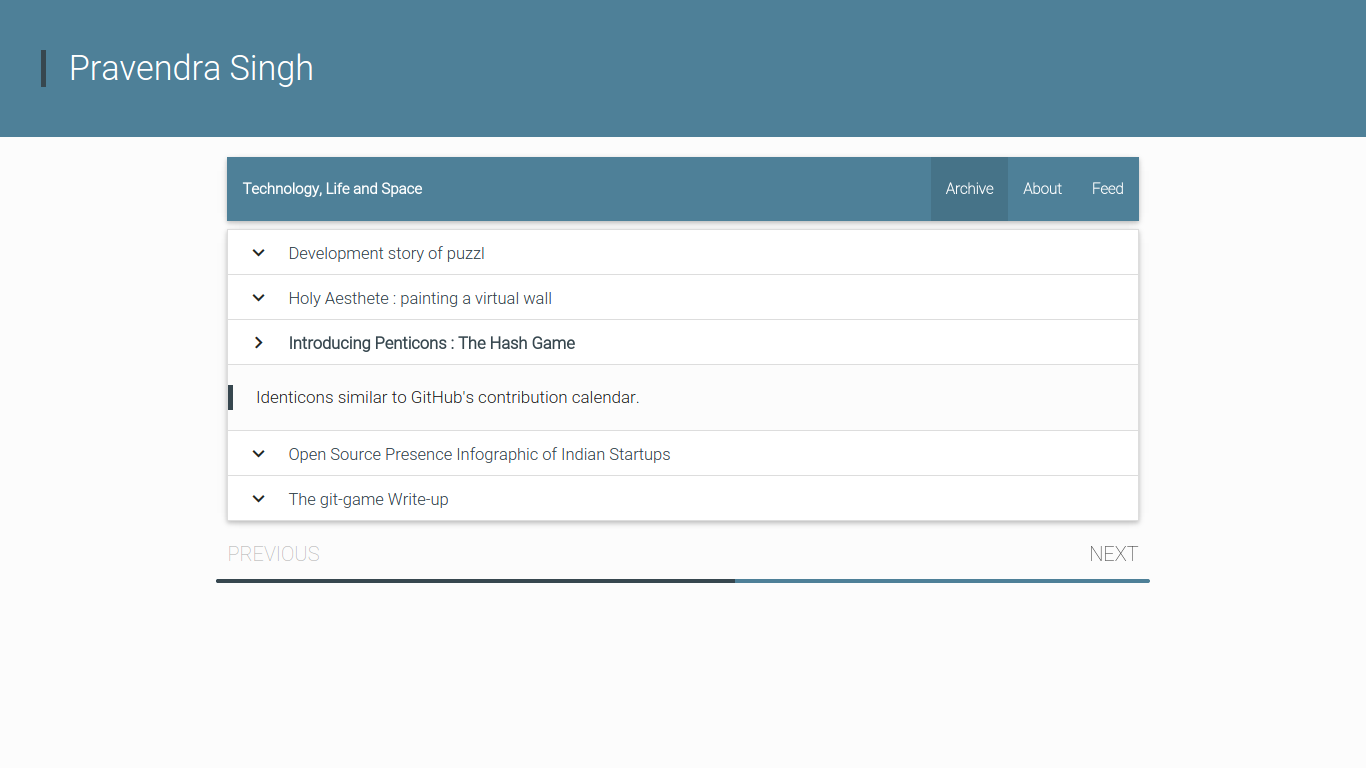Image resolution: width=1366 pixels, height=768 pixels.
Task: Go to the PREVIOUS page
Action: [274, 554]
